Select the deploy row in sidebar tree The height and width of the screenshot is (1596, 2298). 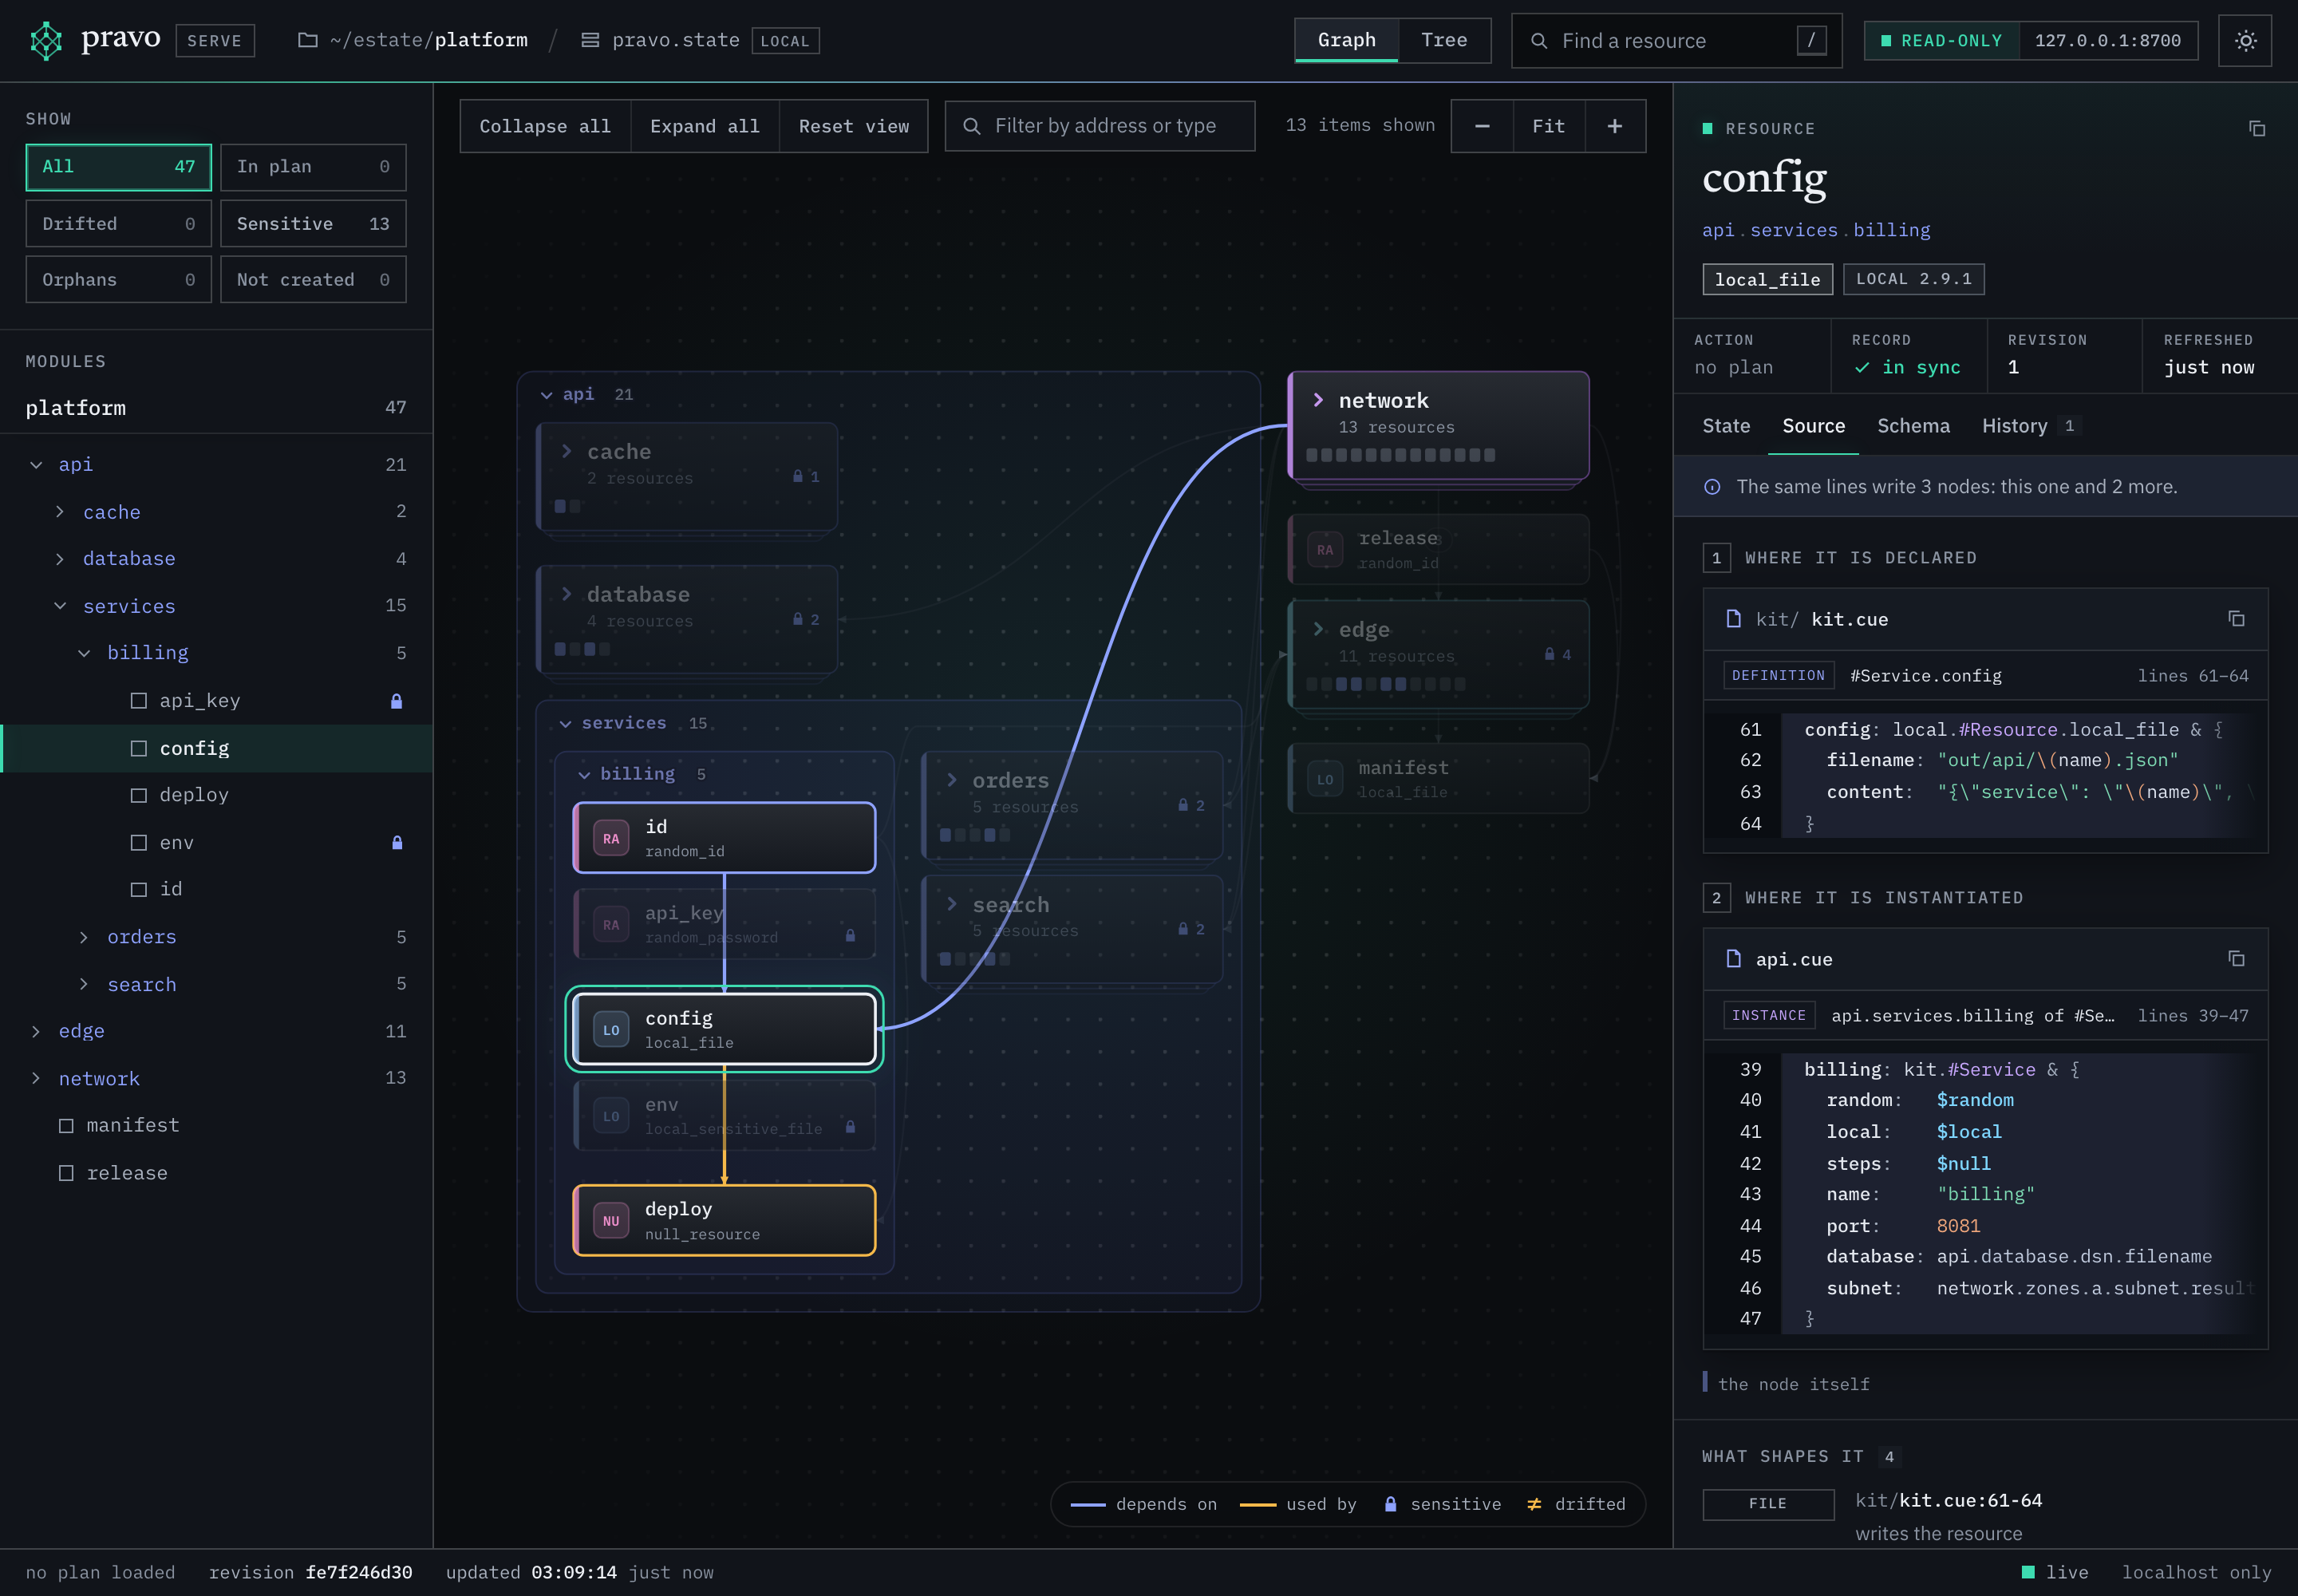click(216, 795)
